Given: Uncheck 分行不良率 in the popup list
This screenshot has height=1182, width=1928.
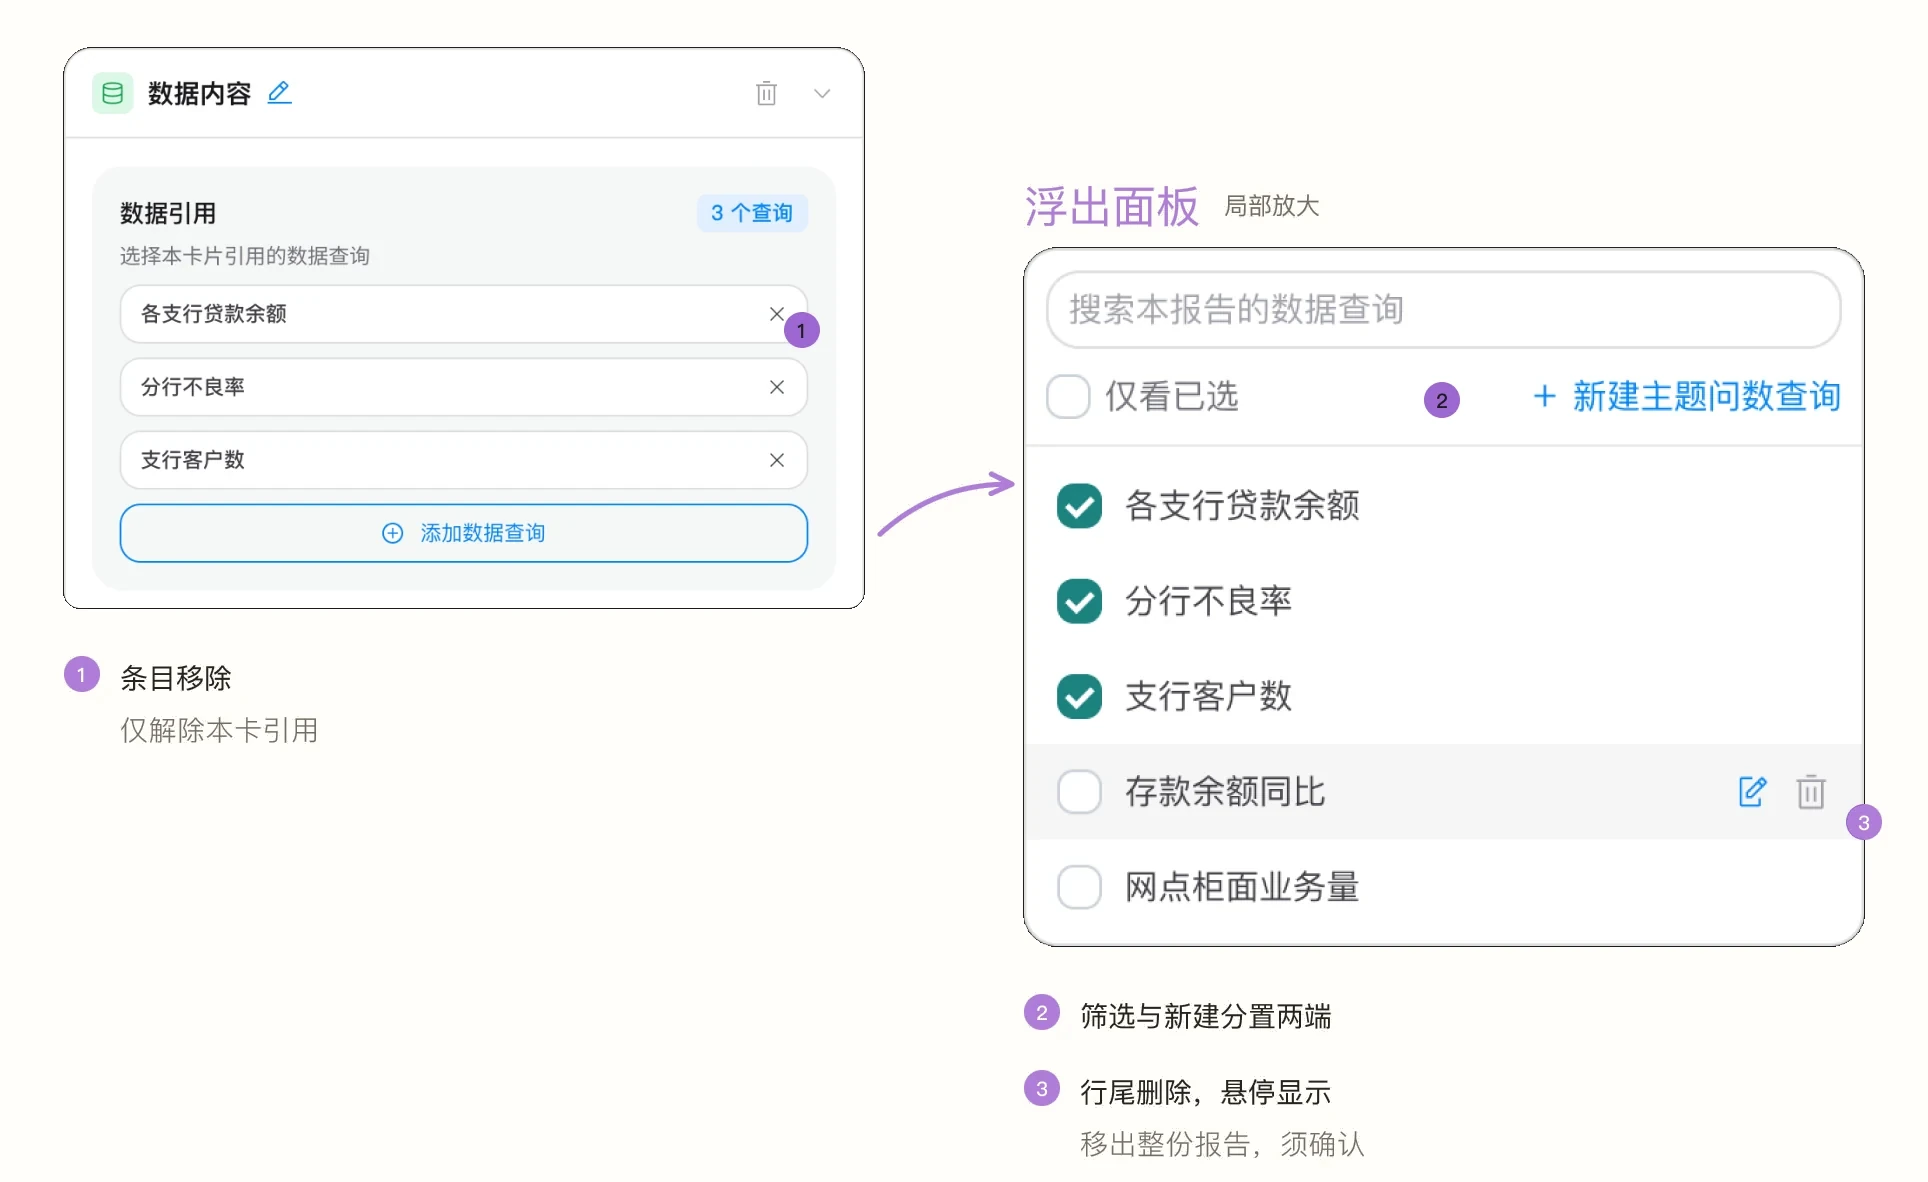Looking at the screenshot, I should [1079, 601].
